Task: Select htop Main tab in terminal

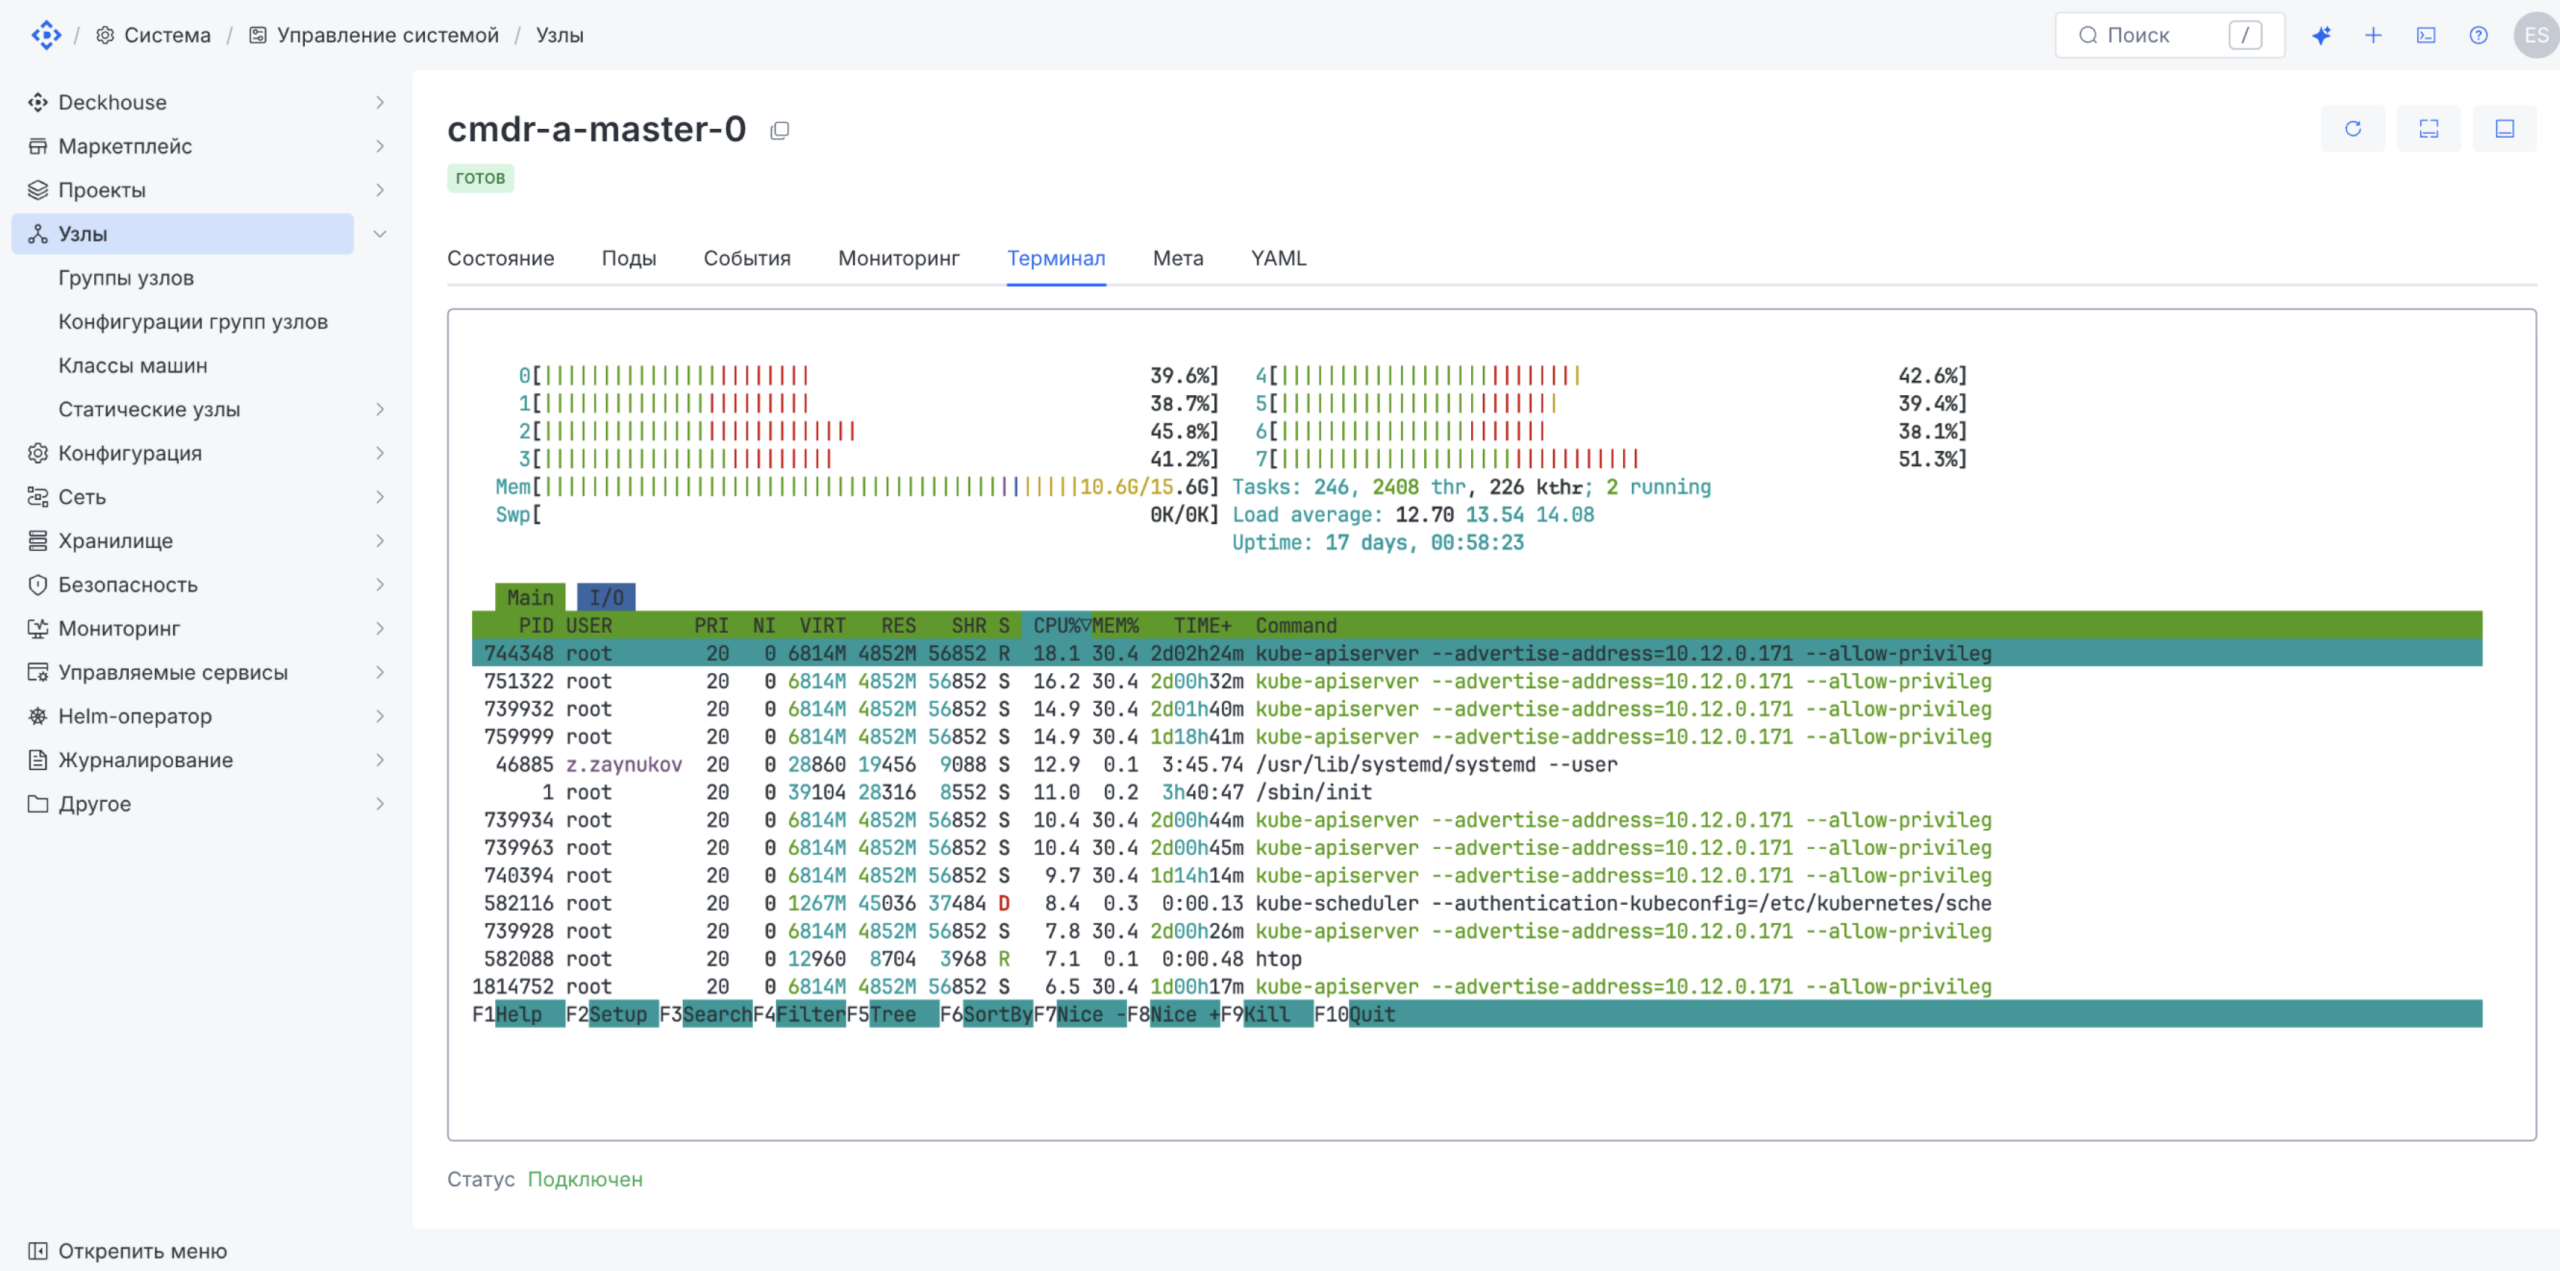Action: [x=530, y=597]
